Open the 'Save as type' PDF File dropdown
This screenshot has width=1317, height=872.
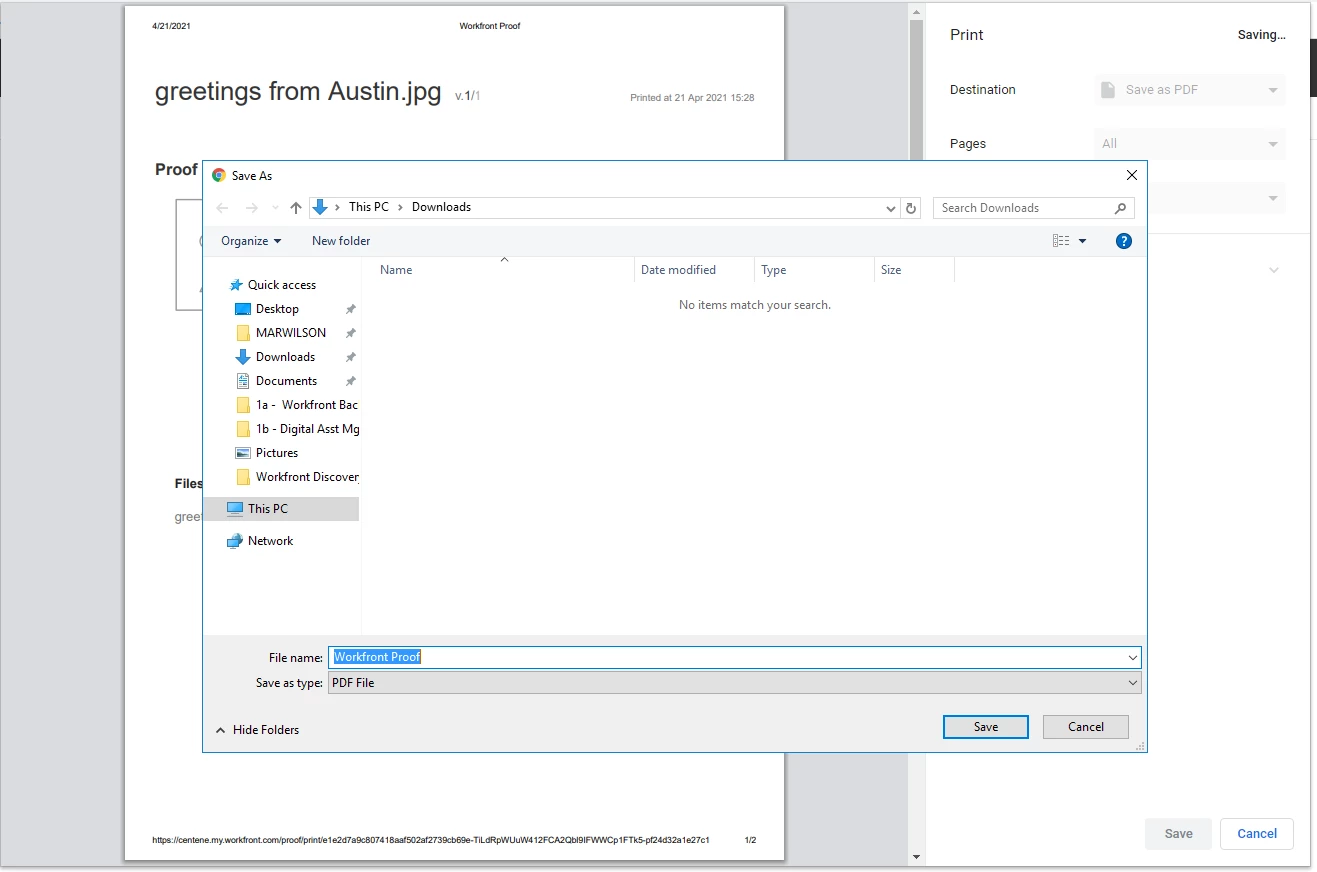(x=735, y=683)
